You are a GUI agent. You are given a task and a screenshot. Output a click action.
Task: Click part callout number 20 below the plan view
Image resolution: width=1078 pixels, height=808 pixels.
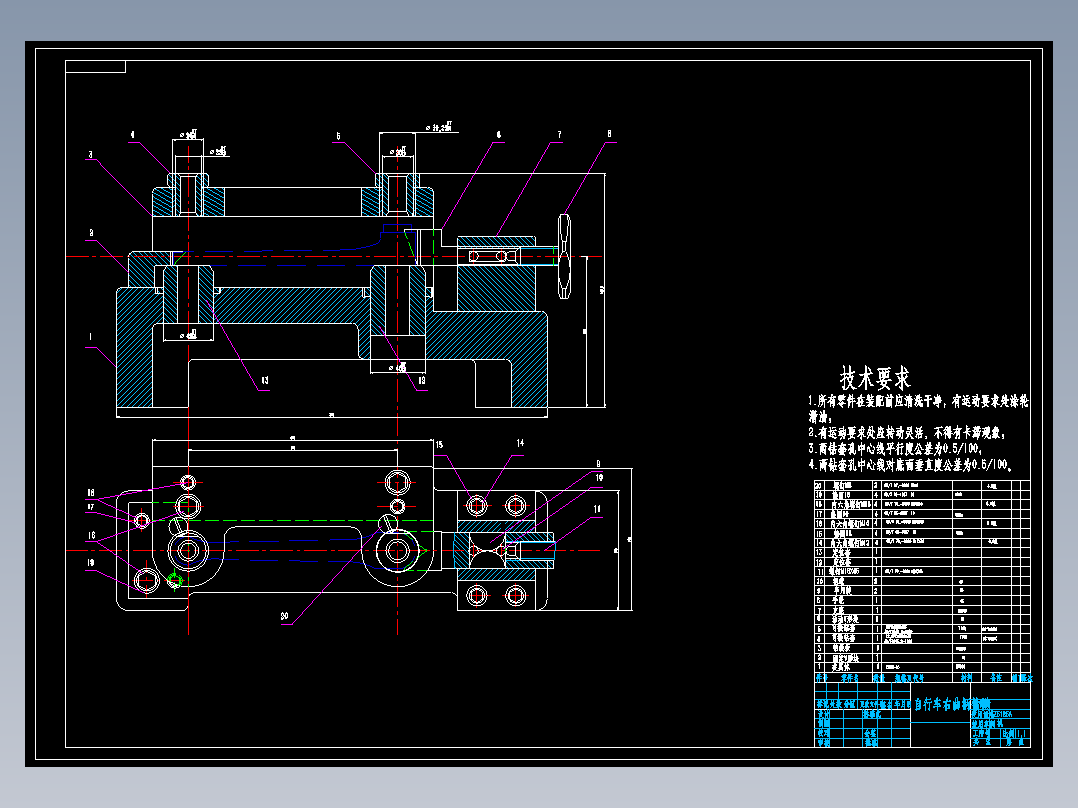click(x=284, y=617)
